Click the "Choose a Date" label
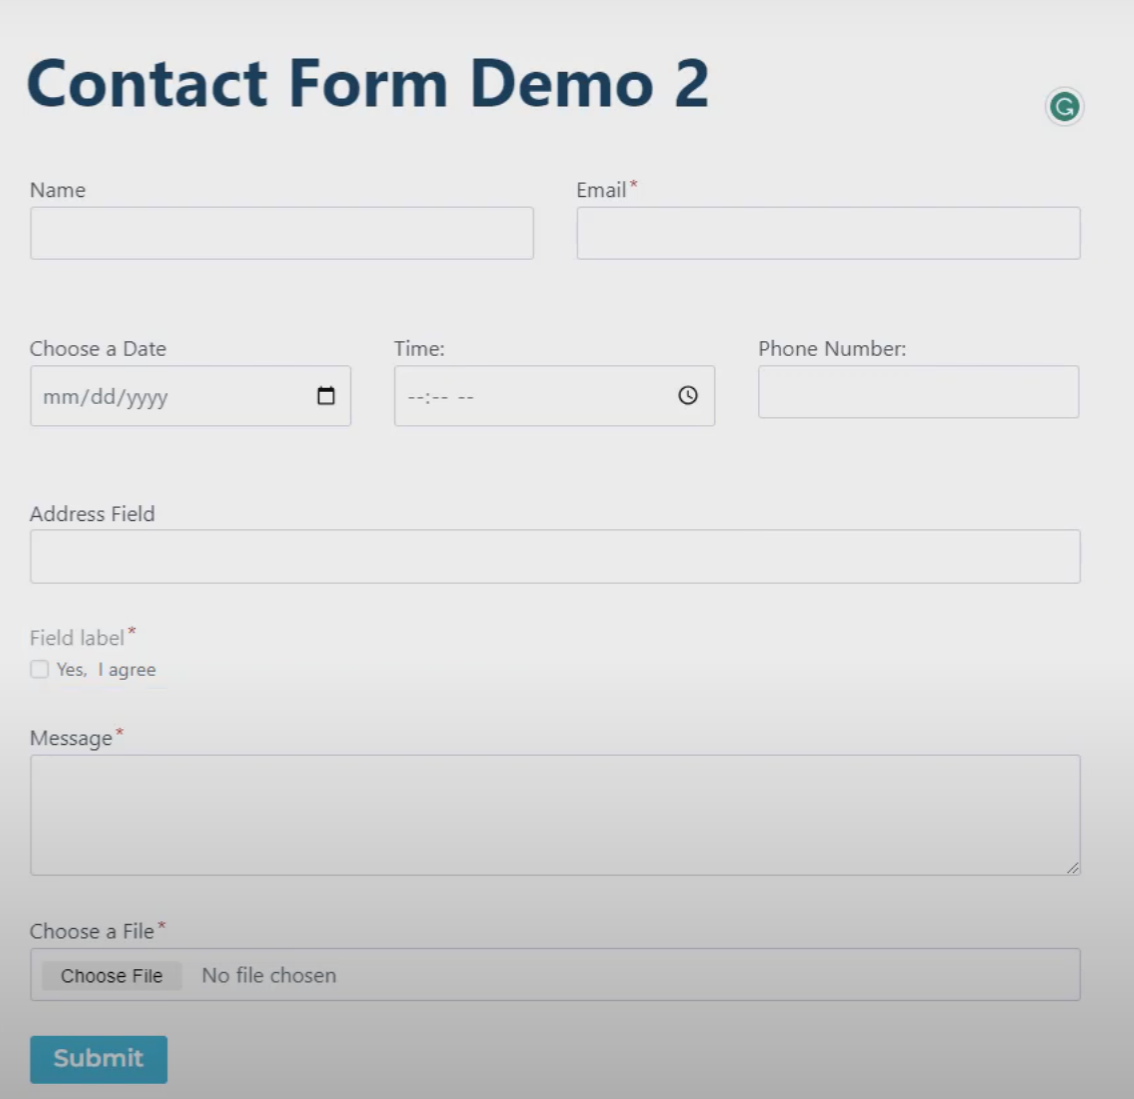This screenshot has height=1099, width=1134. coord(95,349)
